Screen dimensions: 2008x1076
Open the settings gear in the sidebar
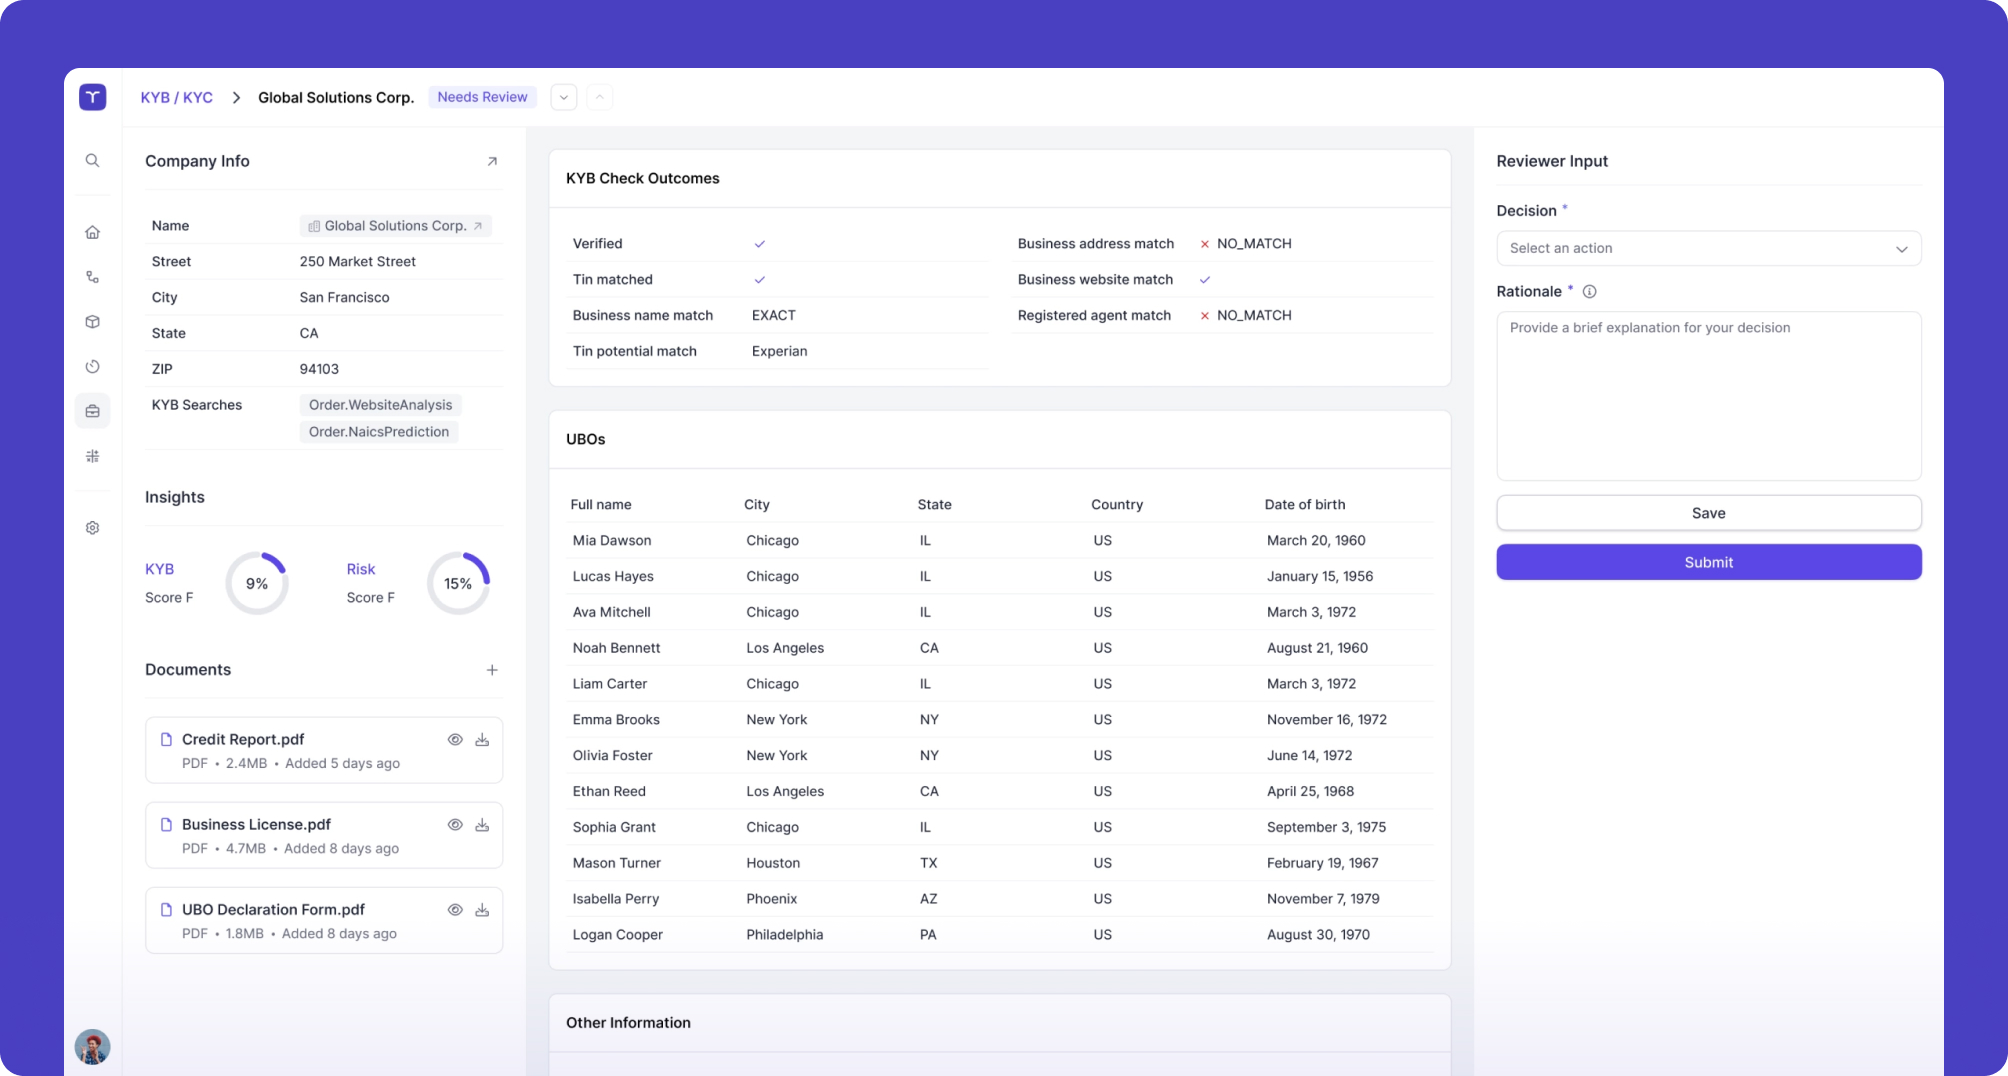point(92,528)
